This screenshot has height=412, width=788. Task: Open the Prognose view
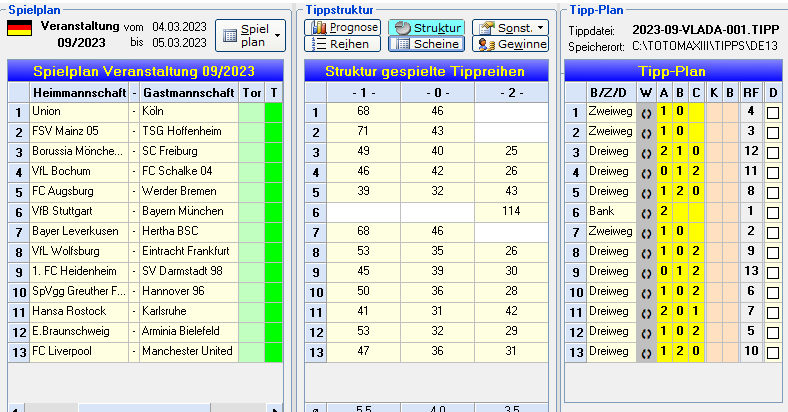coord(342,28)
